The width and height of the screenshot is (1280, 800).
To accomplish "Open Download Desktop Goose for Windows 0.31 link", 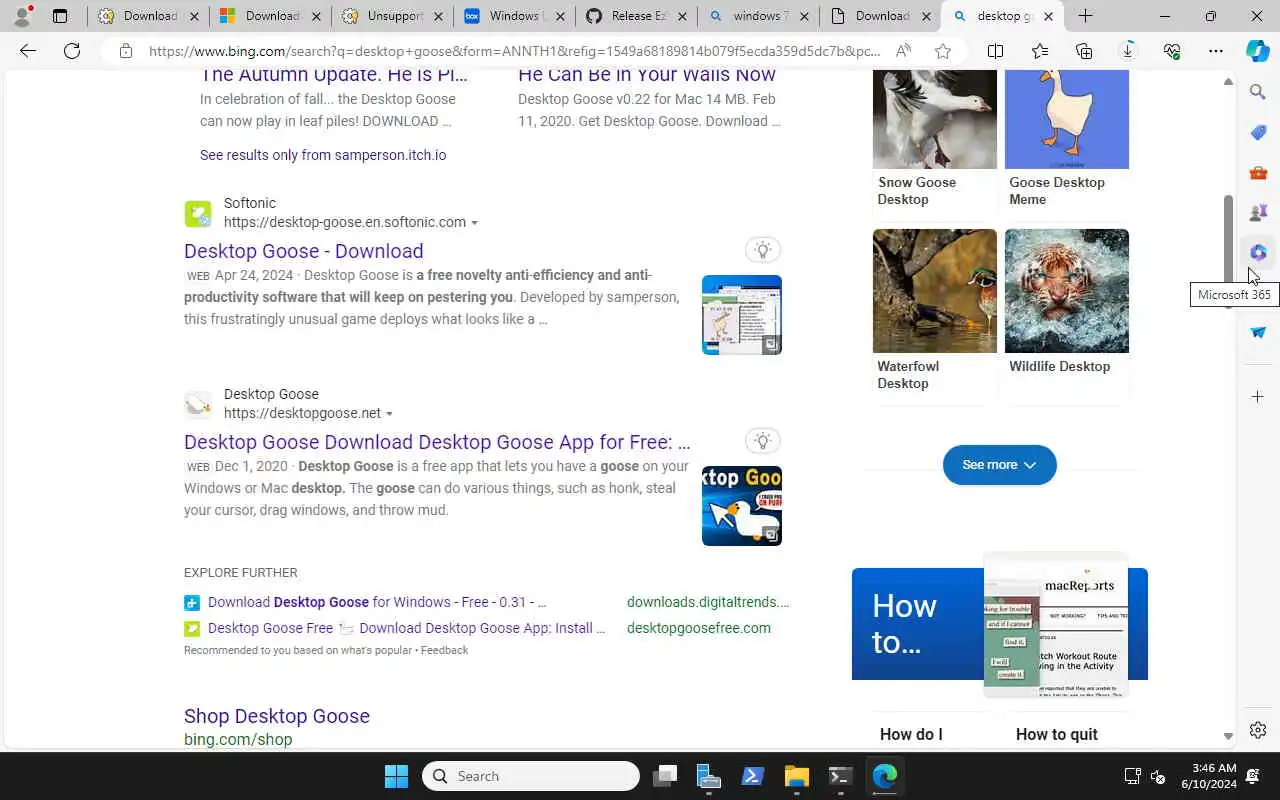I will click(x=377, y=602).
